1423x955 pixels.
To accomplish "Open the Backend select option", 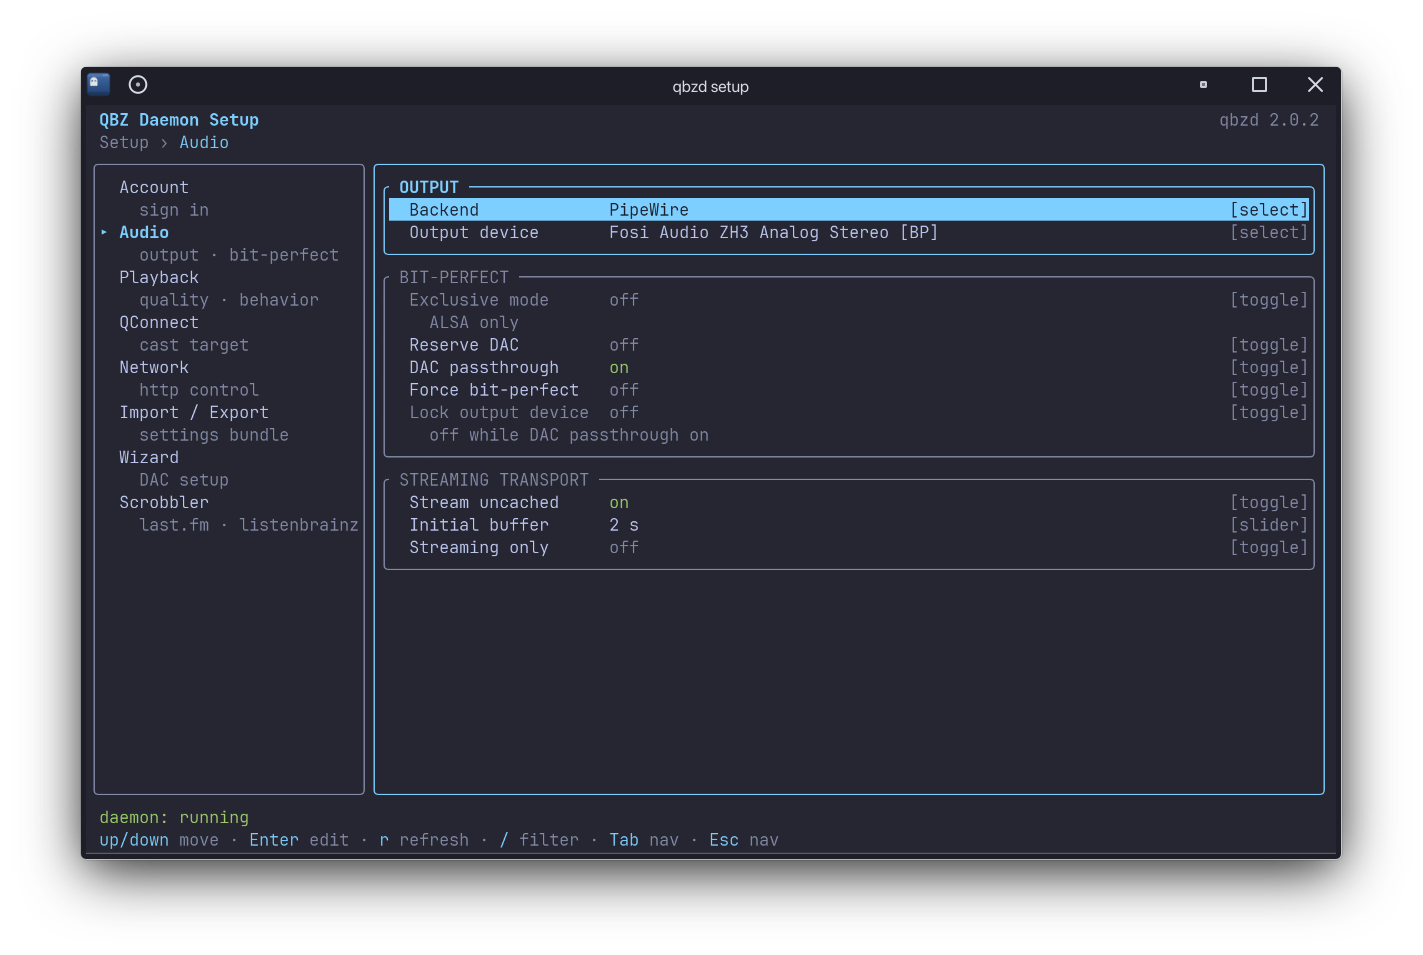I will [x=1269, y=210].
